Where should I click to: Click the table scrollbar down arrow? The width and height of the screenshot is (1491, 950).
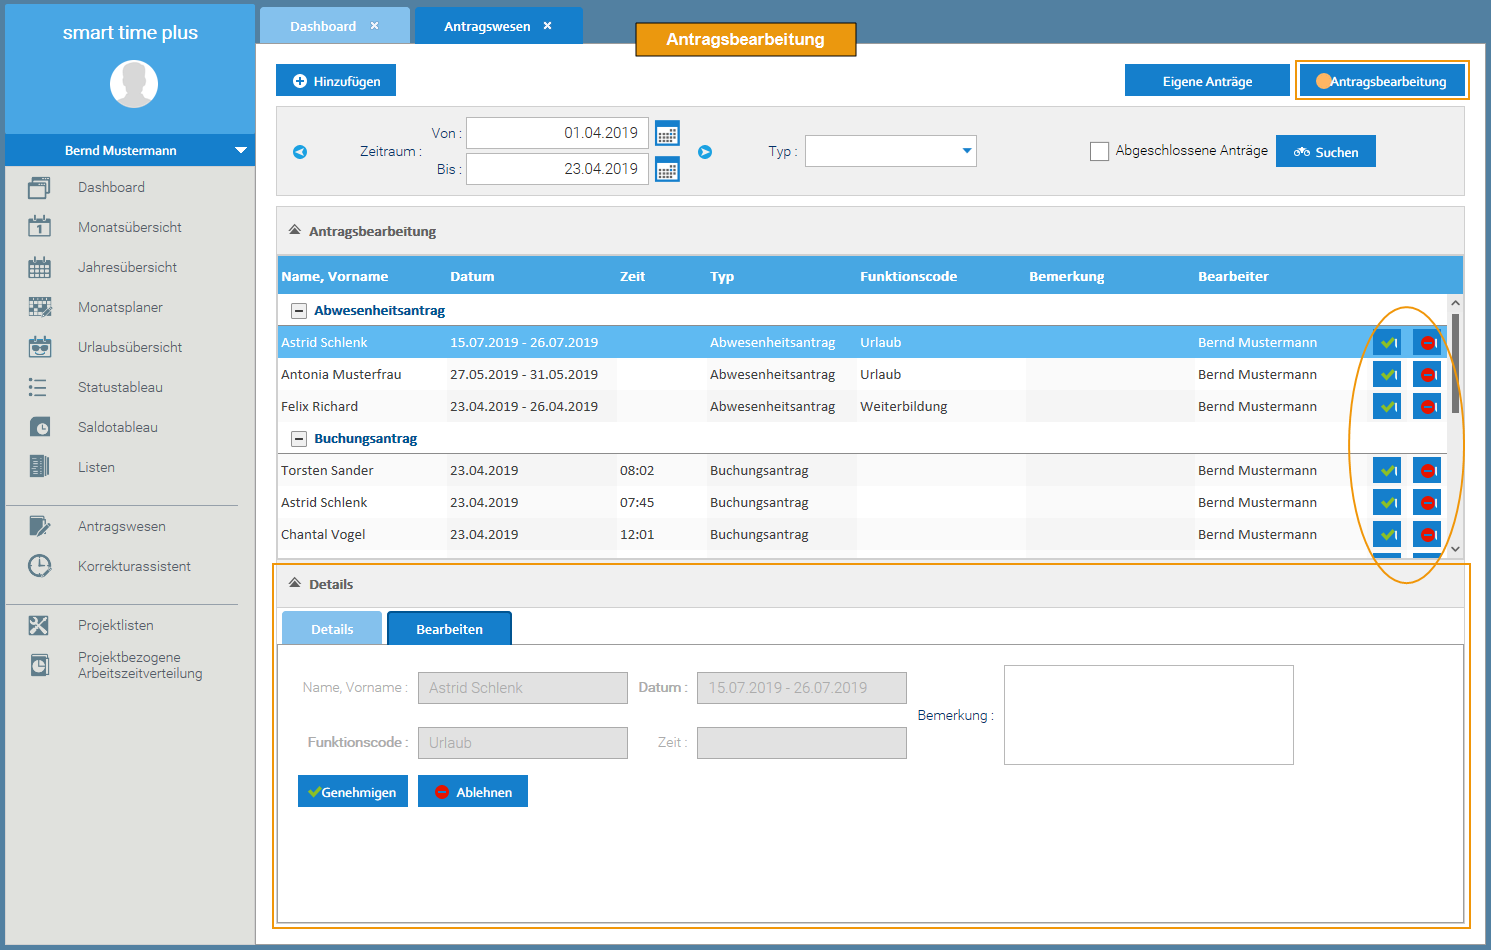pos(1455,548)
